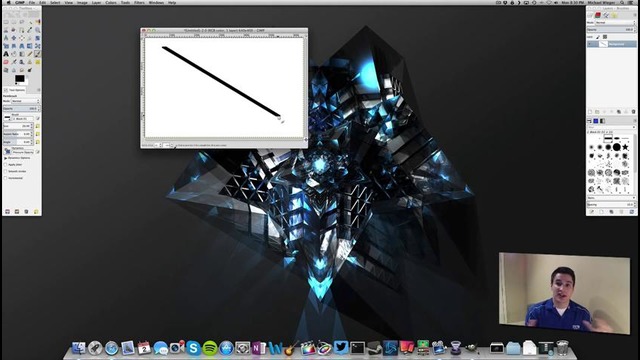Select the Crop tool
This screenshot has width=640, height=360.
30,38
